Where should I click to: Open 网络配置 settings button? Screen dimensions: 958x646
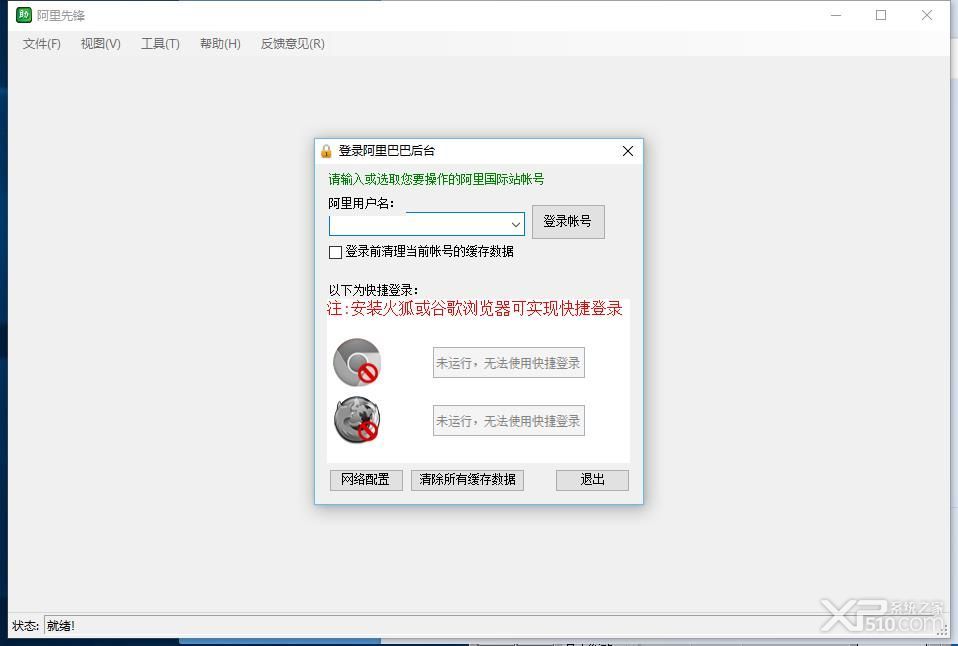click(366, 480)
